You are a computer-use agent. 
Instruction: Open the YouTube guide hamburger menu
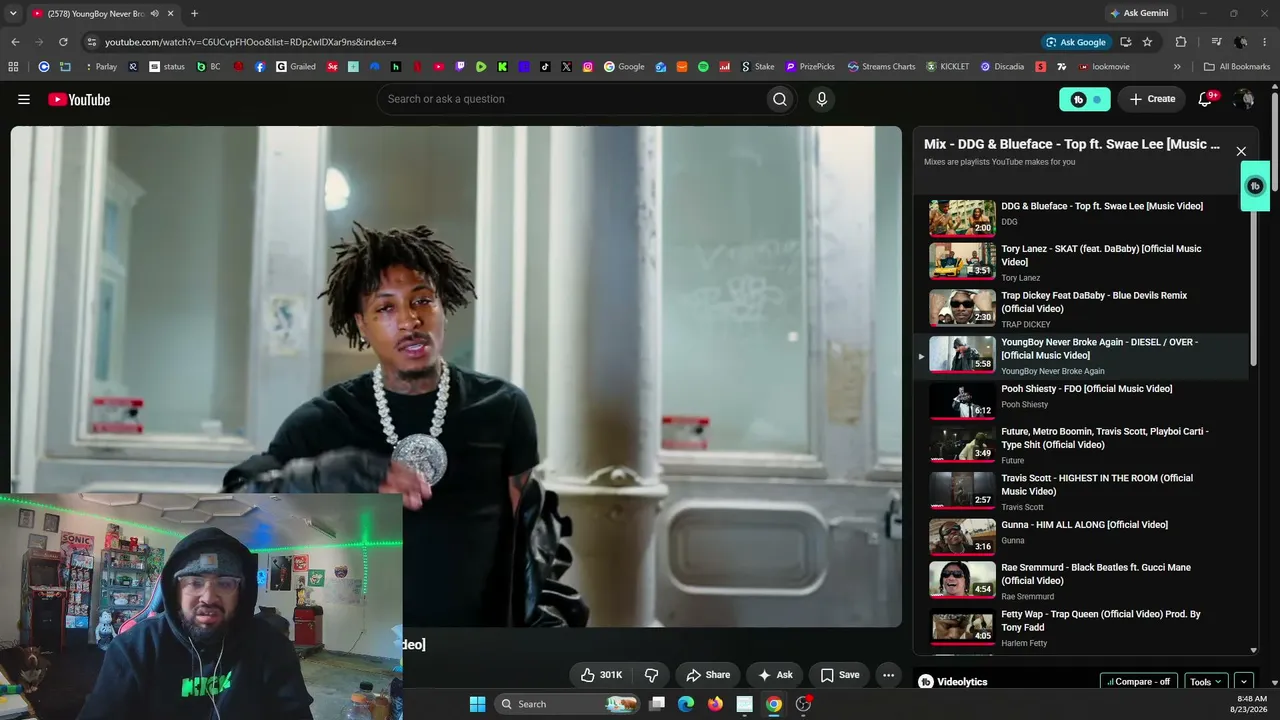pyautogui.click(x=24, y=99)
